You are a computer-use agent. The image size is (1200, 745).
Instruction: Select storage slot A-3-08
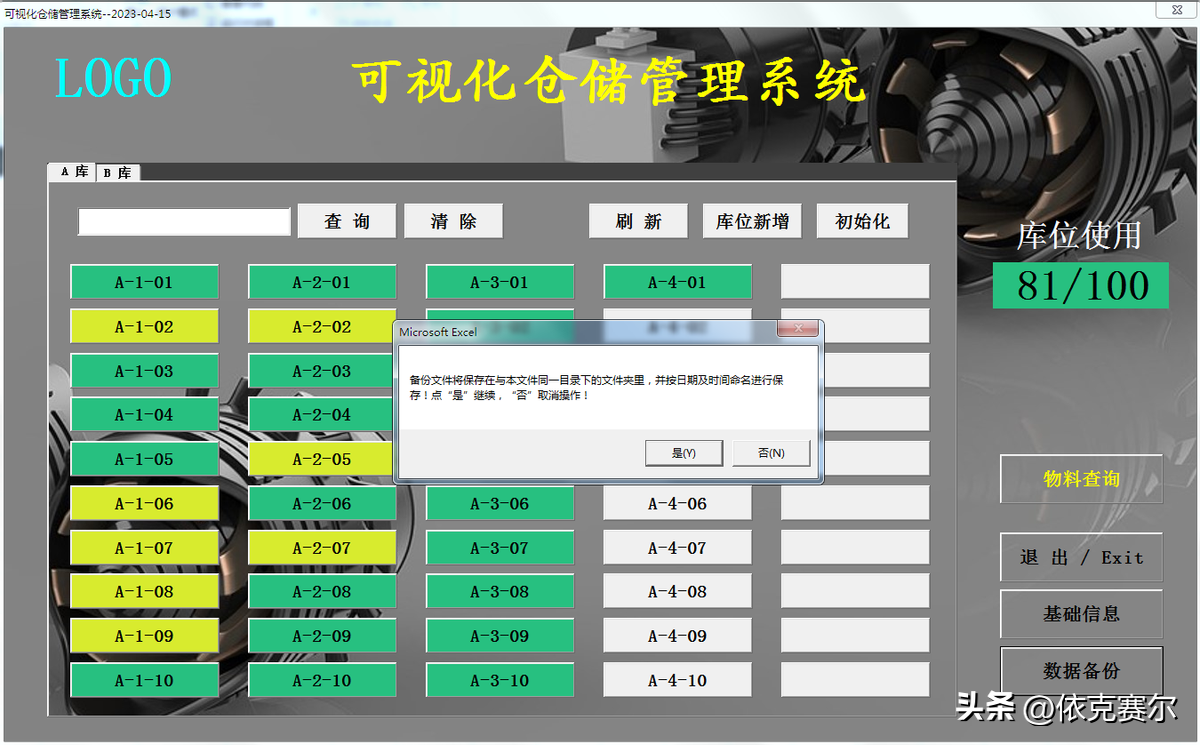[500, 591]
